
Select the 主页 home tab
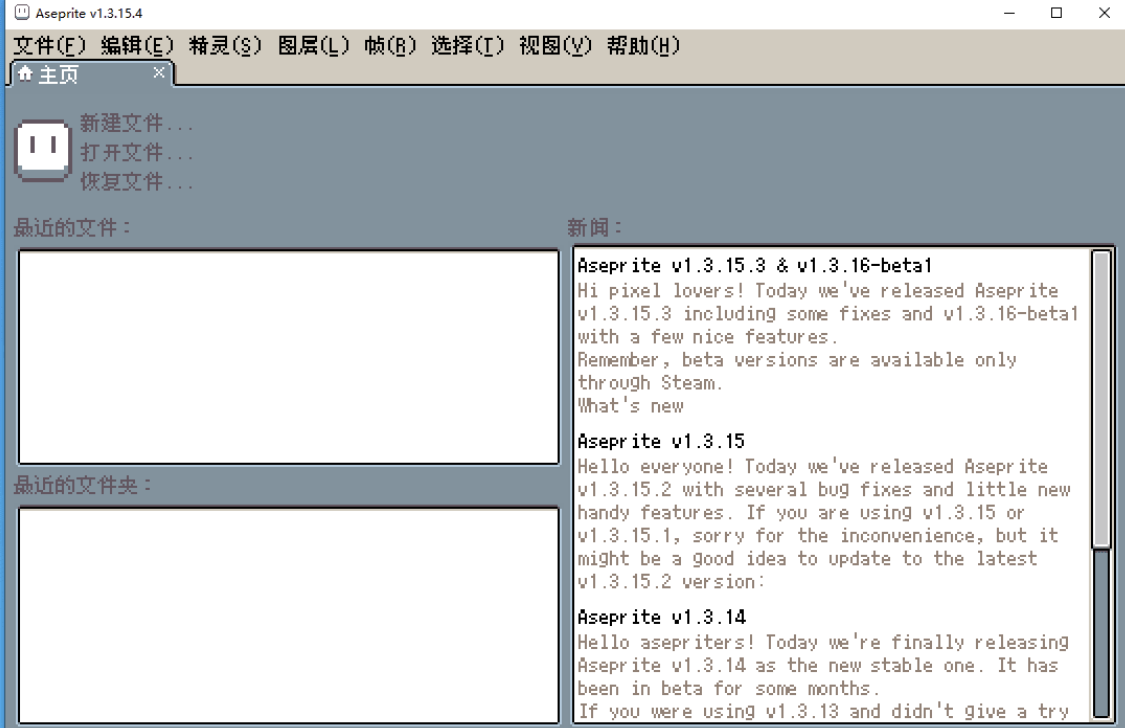click(60, 72)
